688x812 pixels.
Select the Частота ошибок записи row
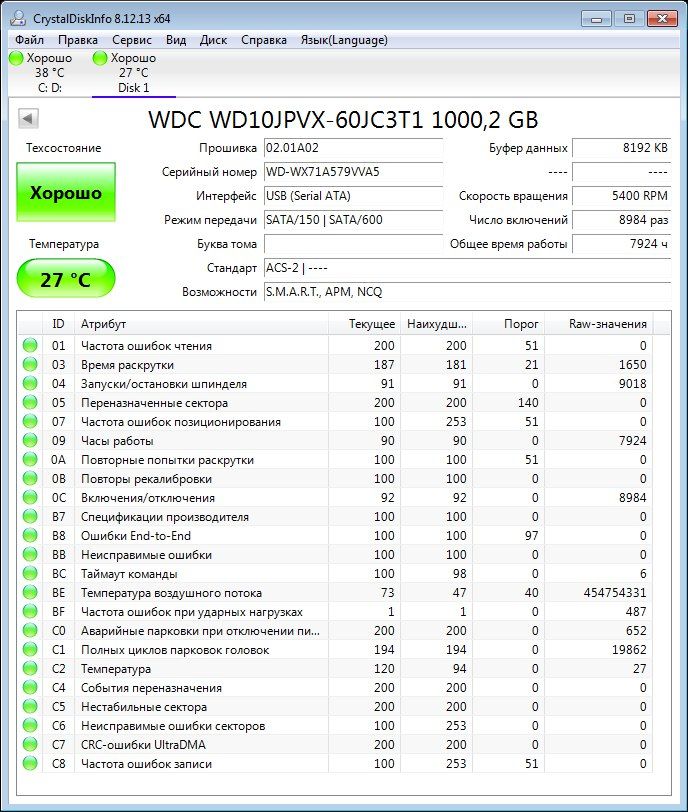(x=335, y=763)
